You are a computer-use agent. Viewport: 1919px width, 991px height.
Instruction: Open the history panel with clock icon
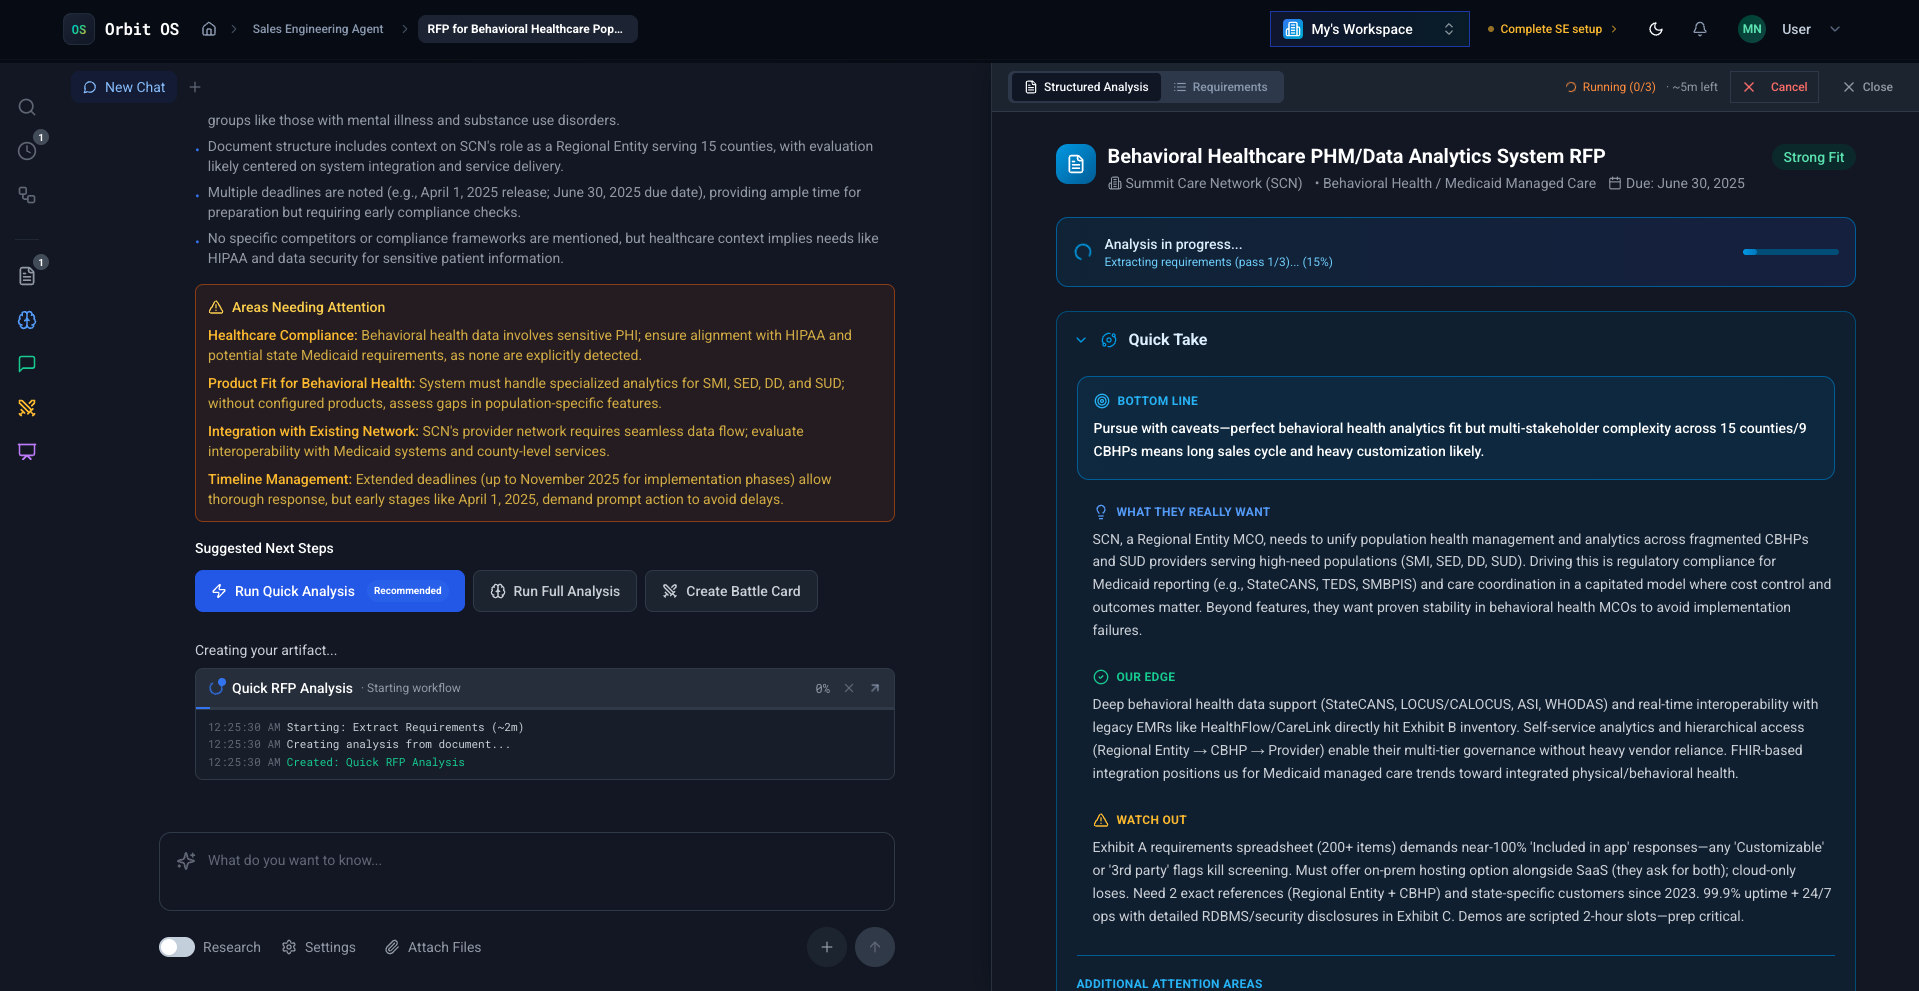tap(27, 150)
